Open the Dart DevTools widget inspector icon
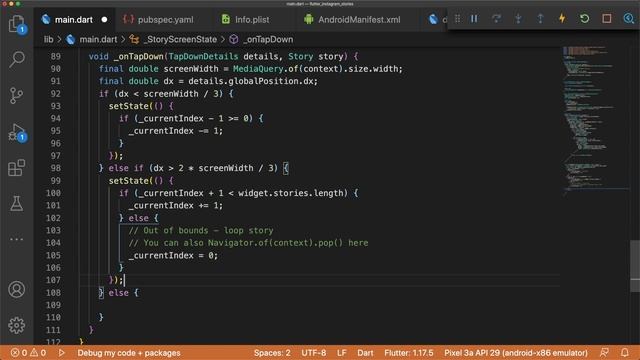The image size is (640, 360). (629, 19)
